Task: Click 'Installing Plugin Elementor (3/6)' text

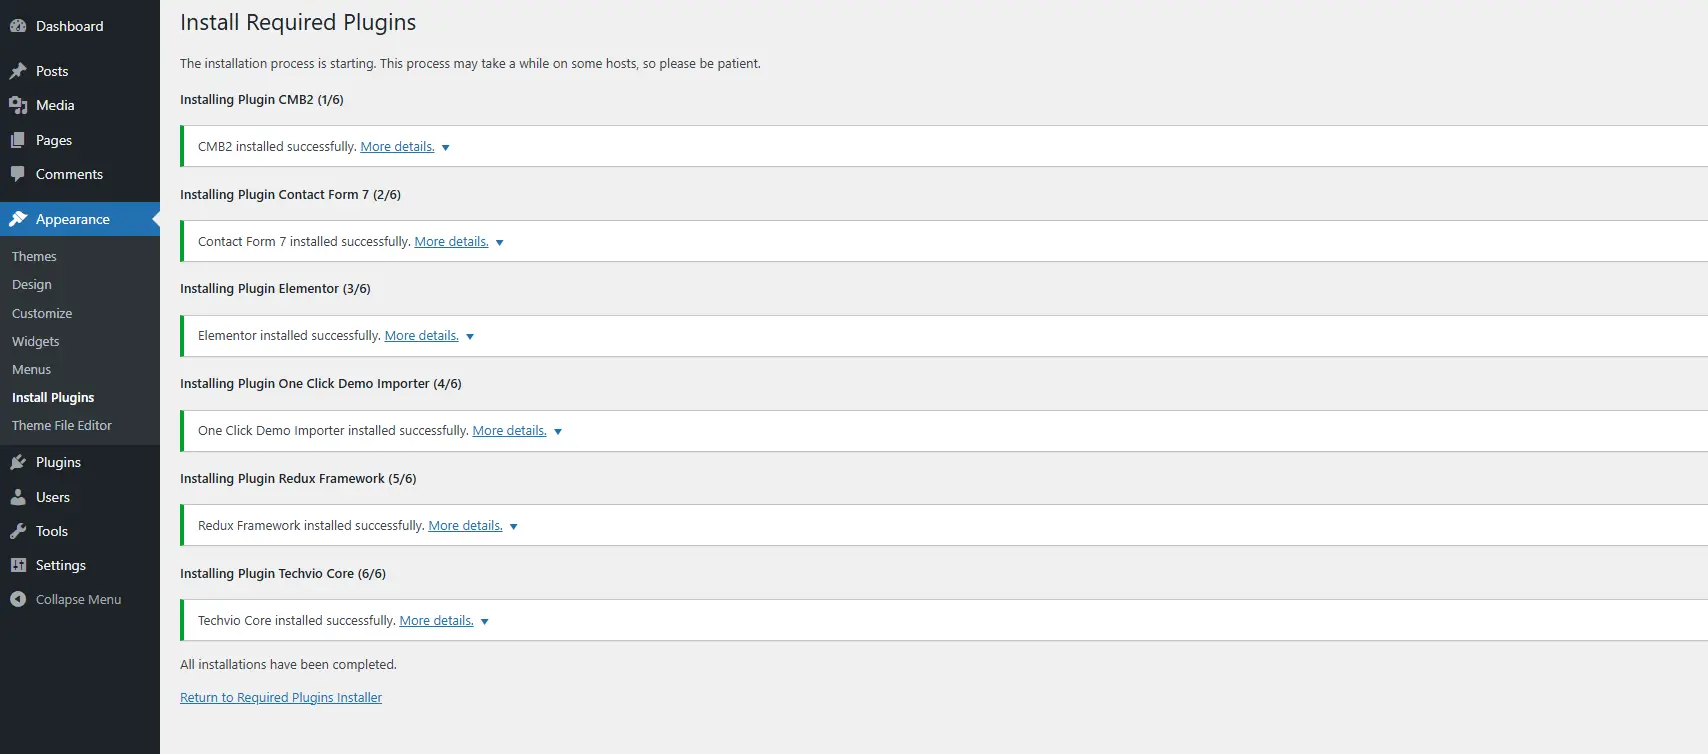Action: point(275,288)
